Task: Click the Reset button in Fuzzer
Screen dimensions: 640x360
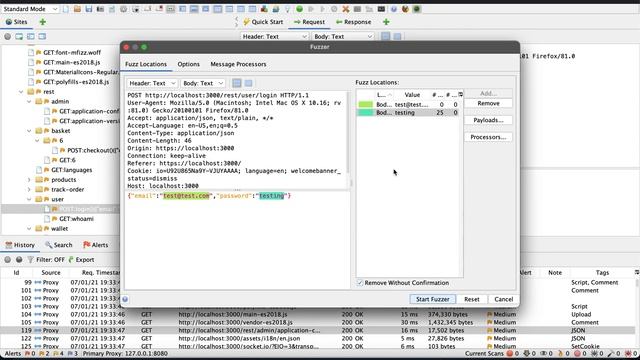Action: (x=472, y=299)
